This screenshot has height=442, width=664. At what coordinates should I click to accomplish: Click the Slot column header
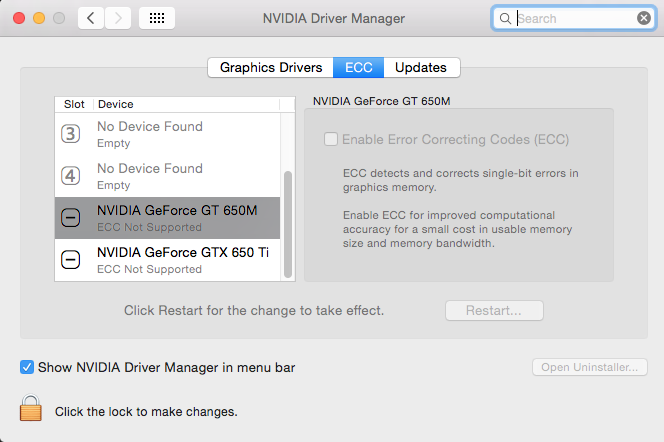click(74, 104)
